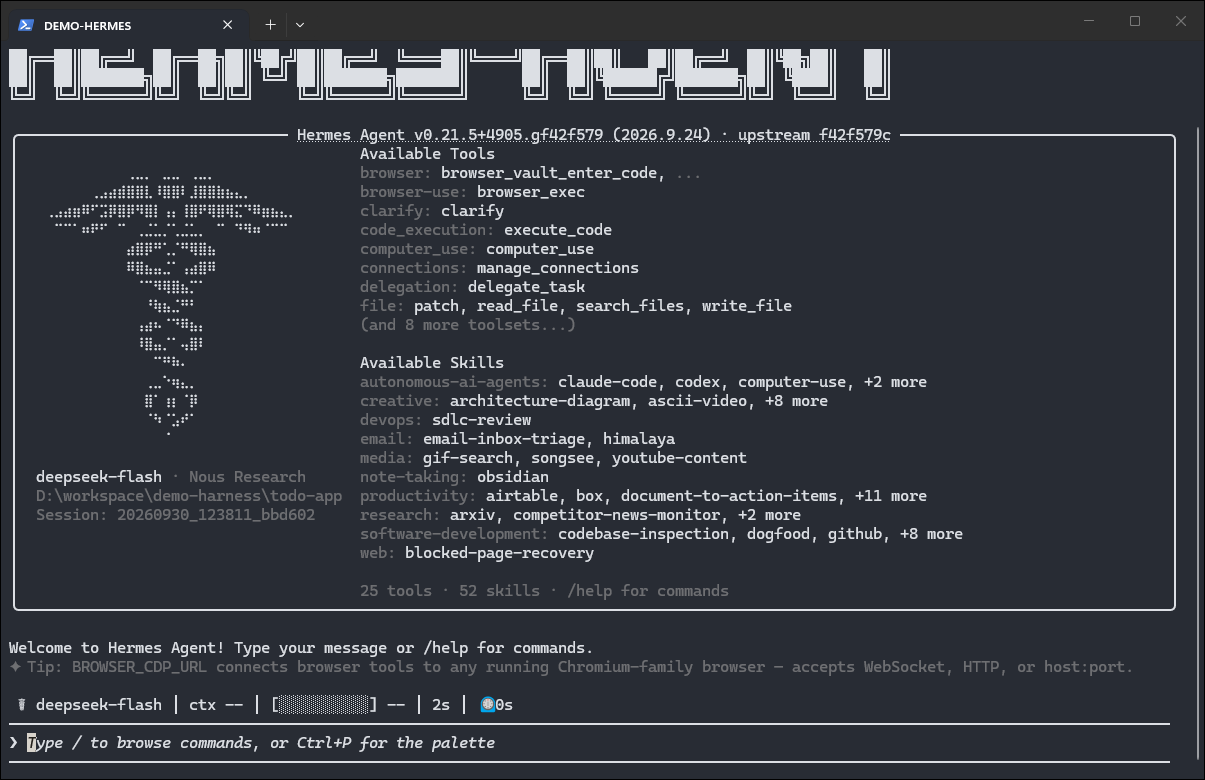Click the claude-code skill name
Image resolution: width=1205 pixels, height=780 pixels.
608,382
